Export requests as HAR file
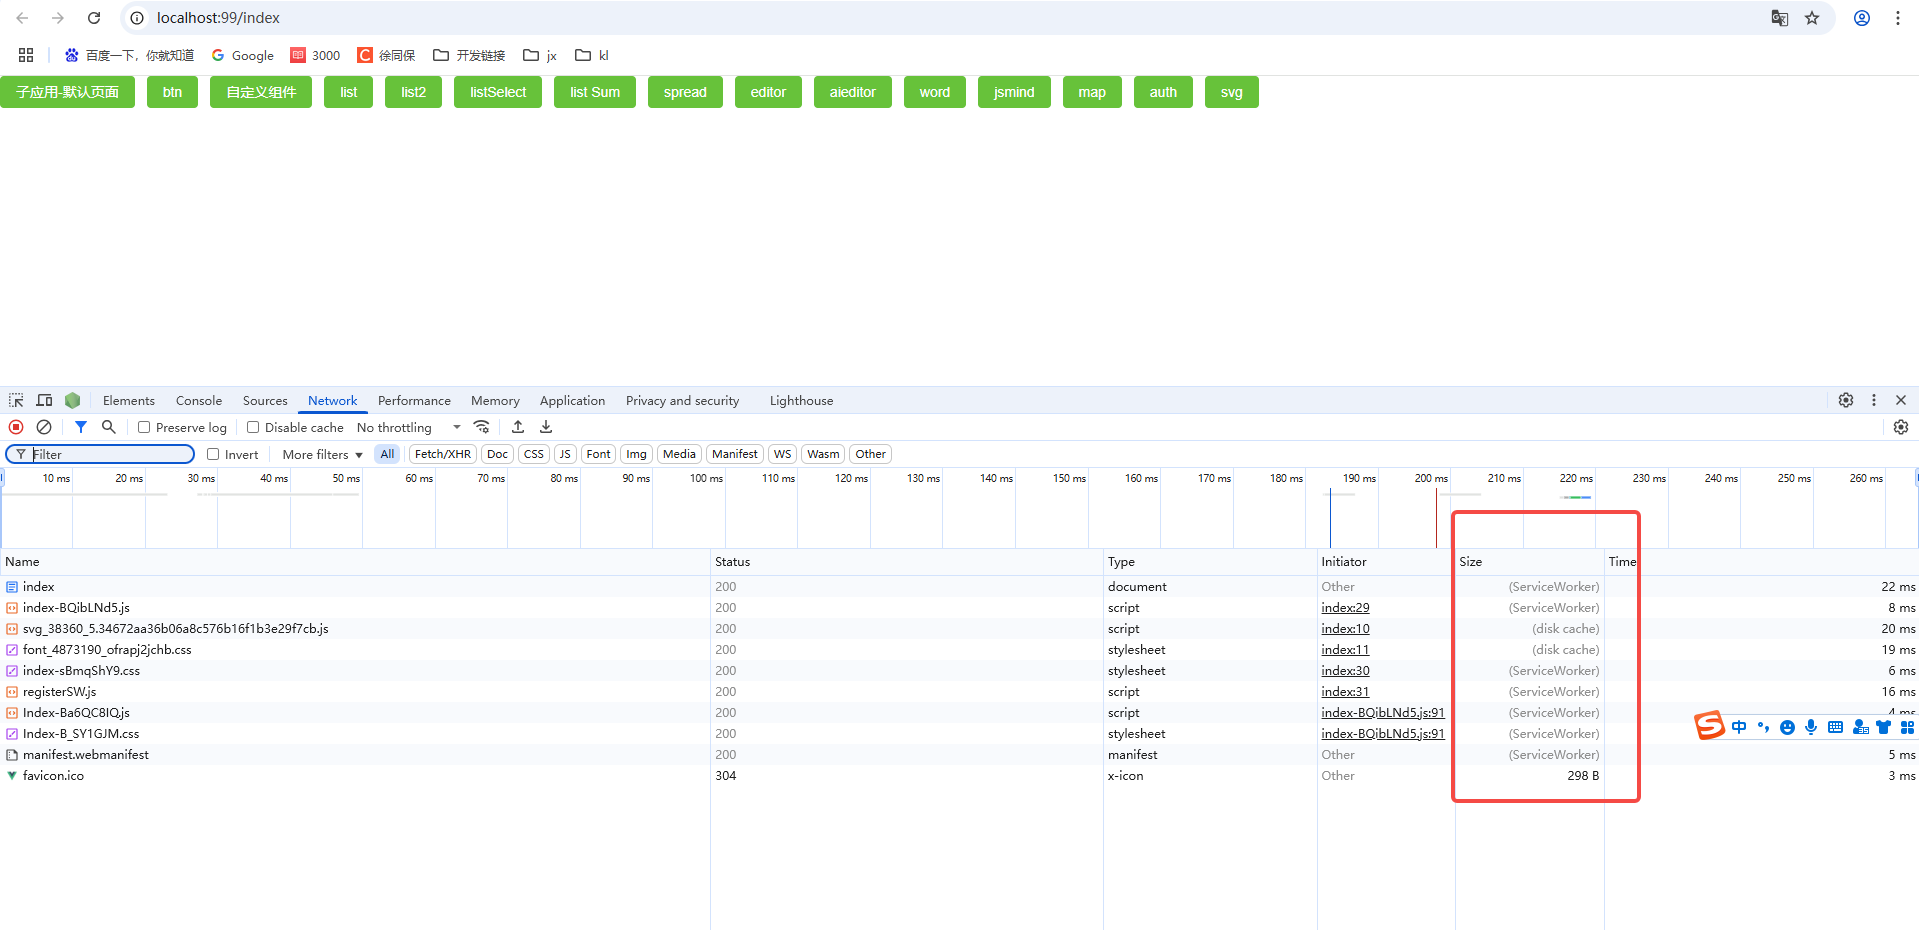1919x930 pixels. (x=545, y=427)
